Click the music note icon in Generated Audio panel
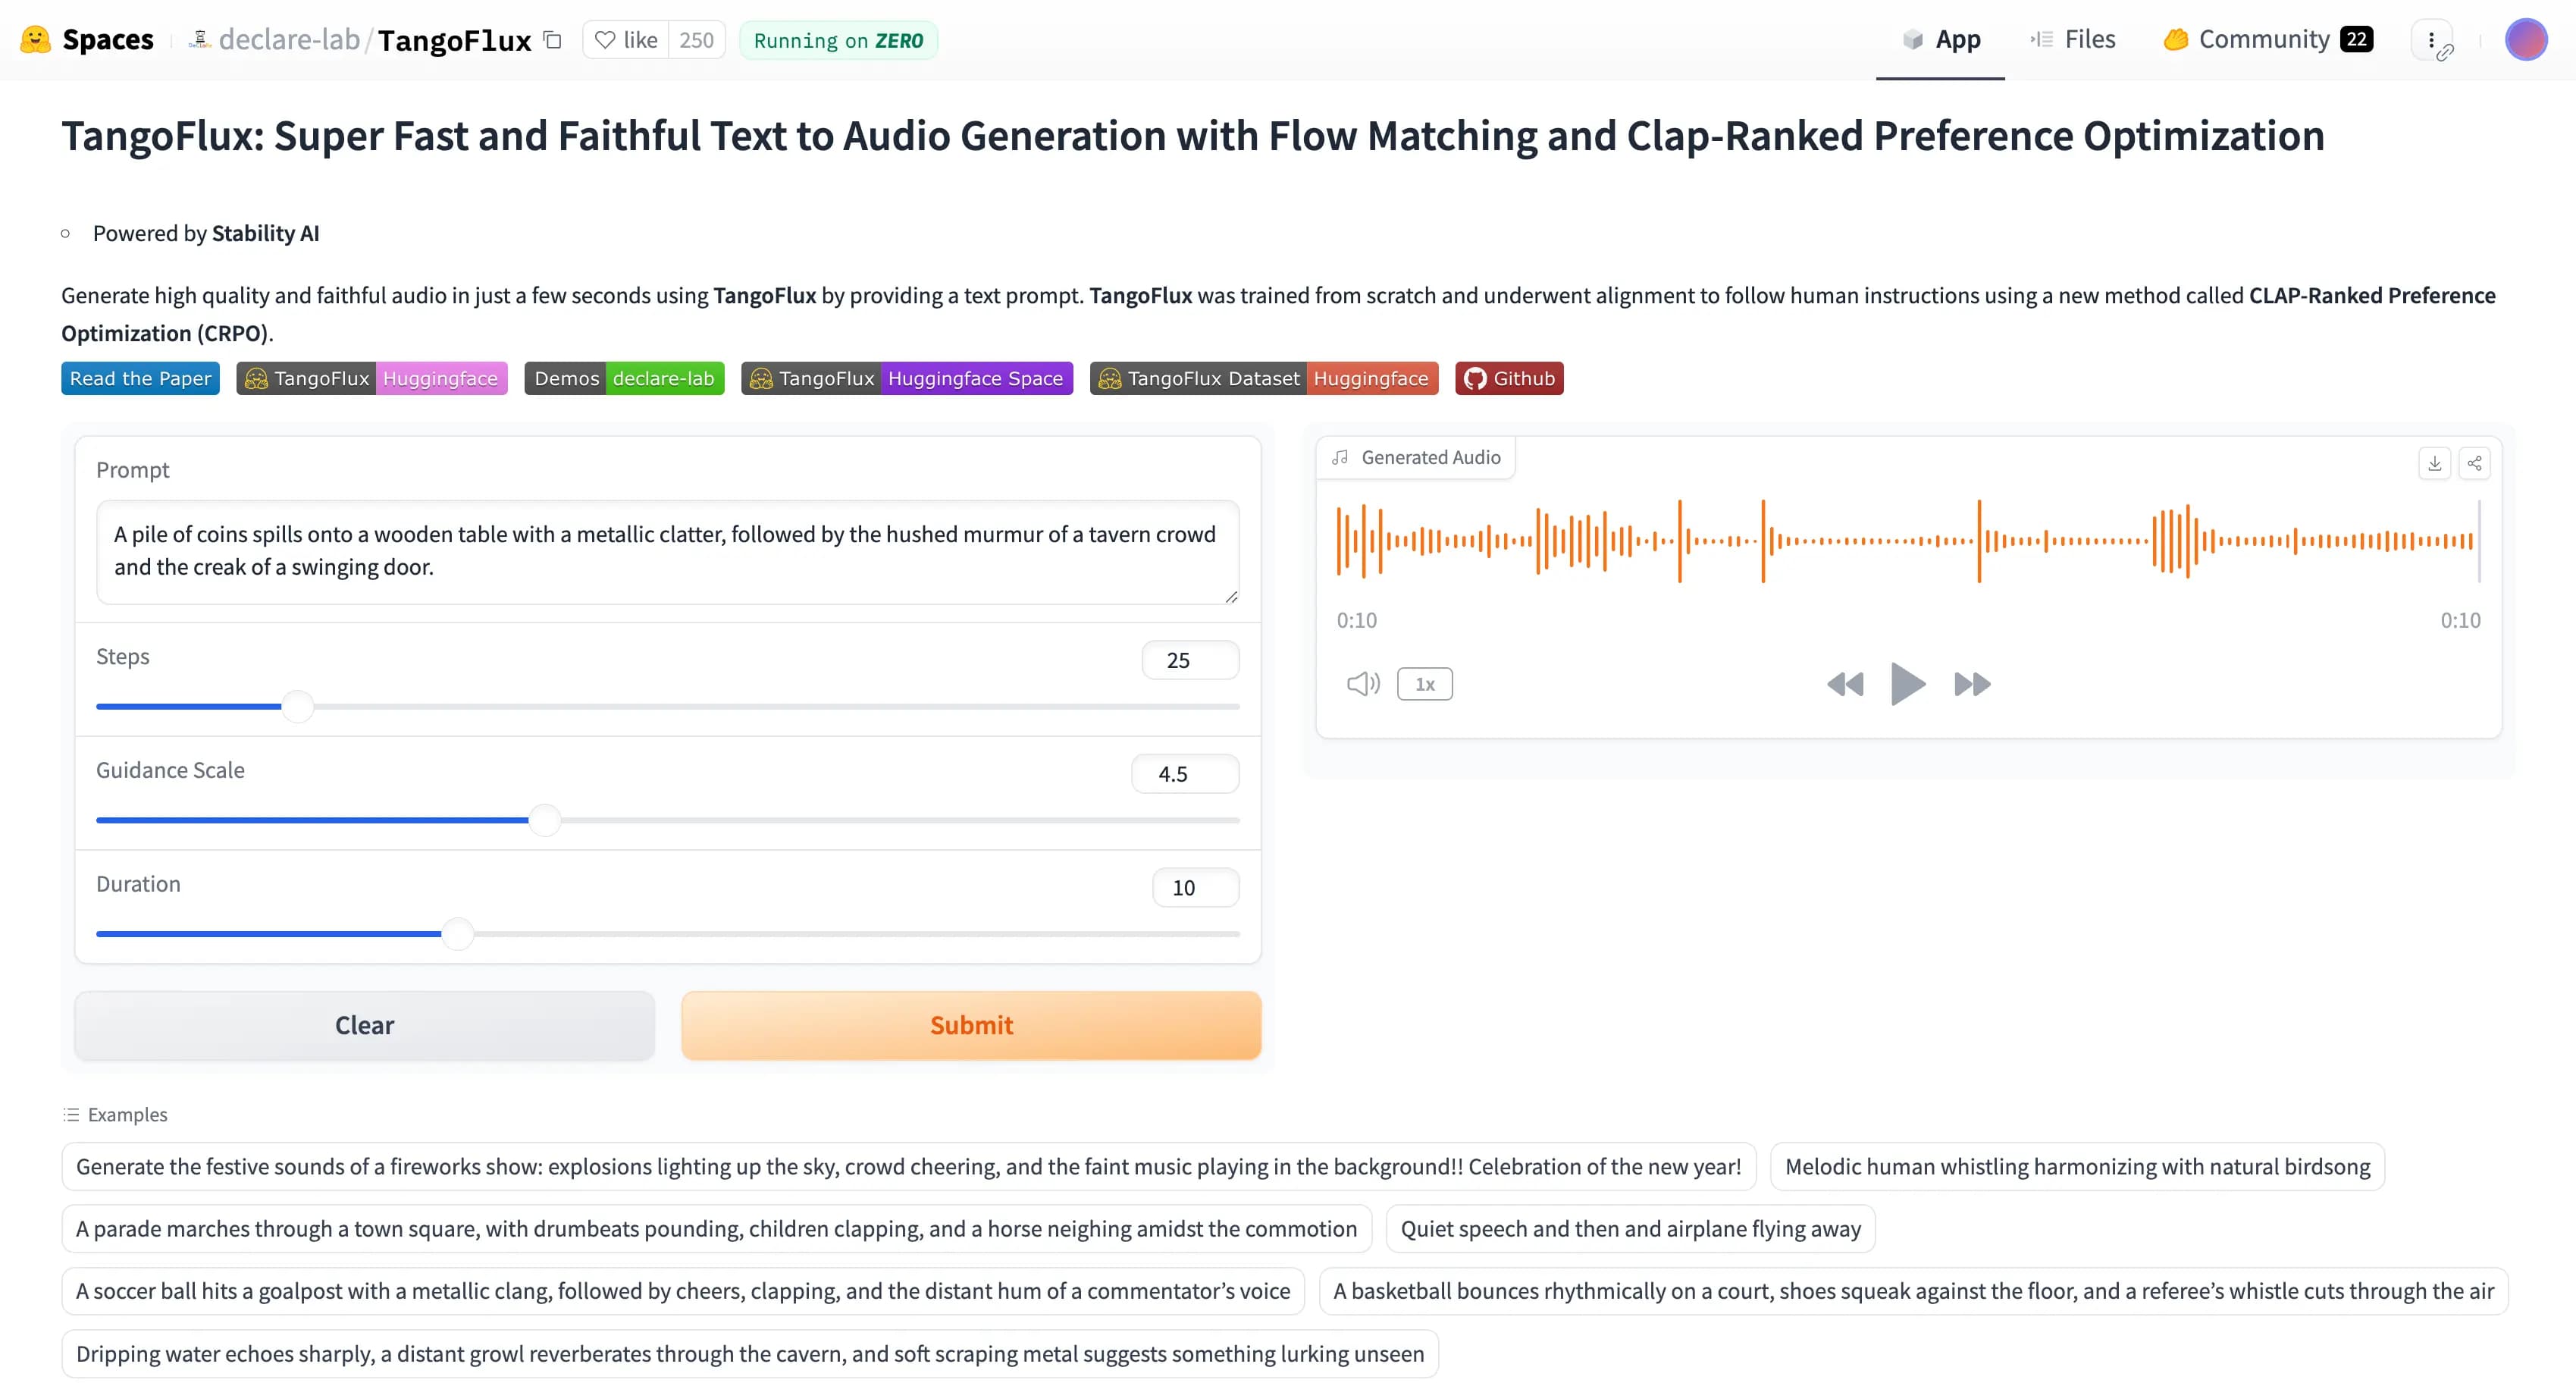Viewport: 2576px width, 1386px height. tap(1341, 457)
